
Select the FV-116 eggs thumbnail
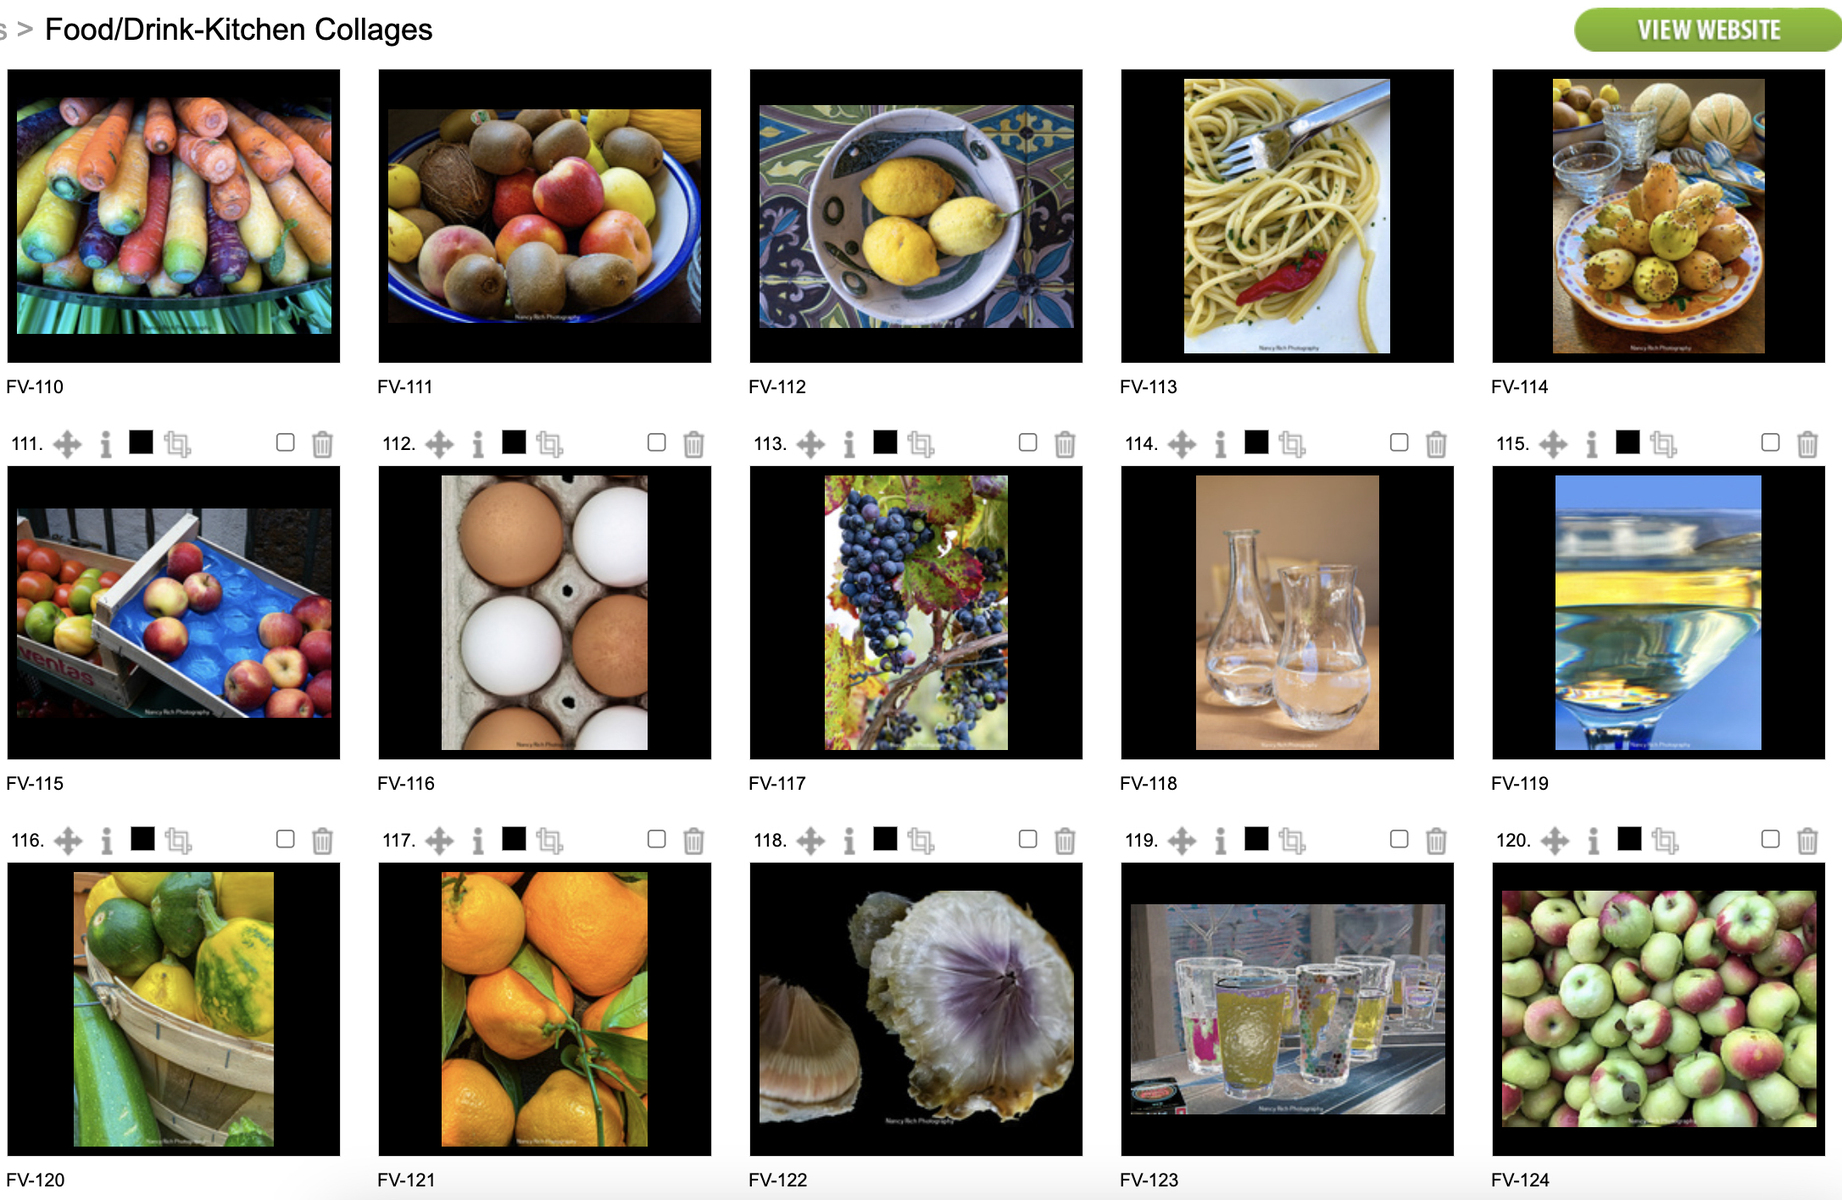tap(545, 612)
